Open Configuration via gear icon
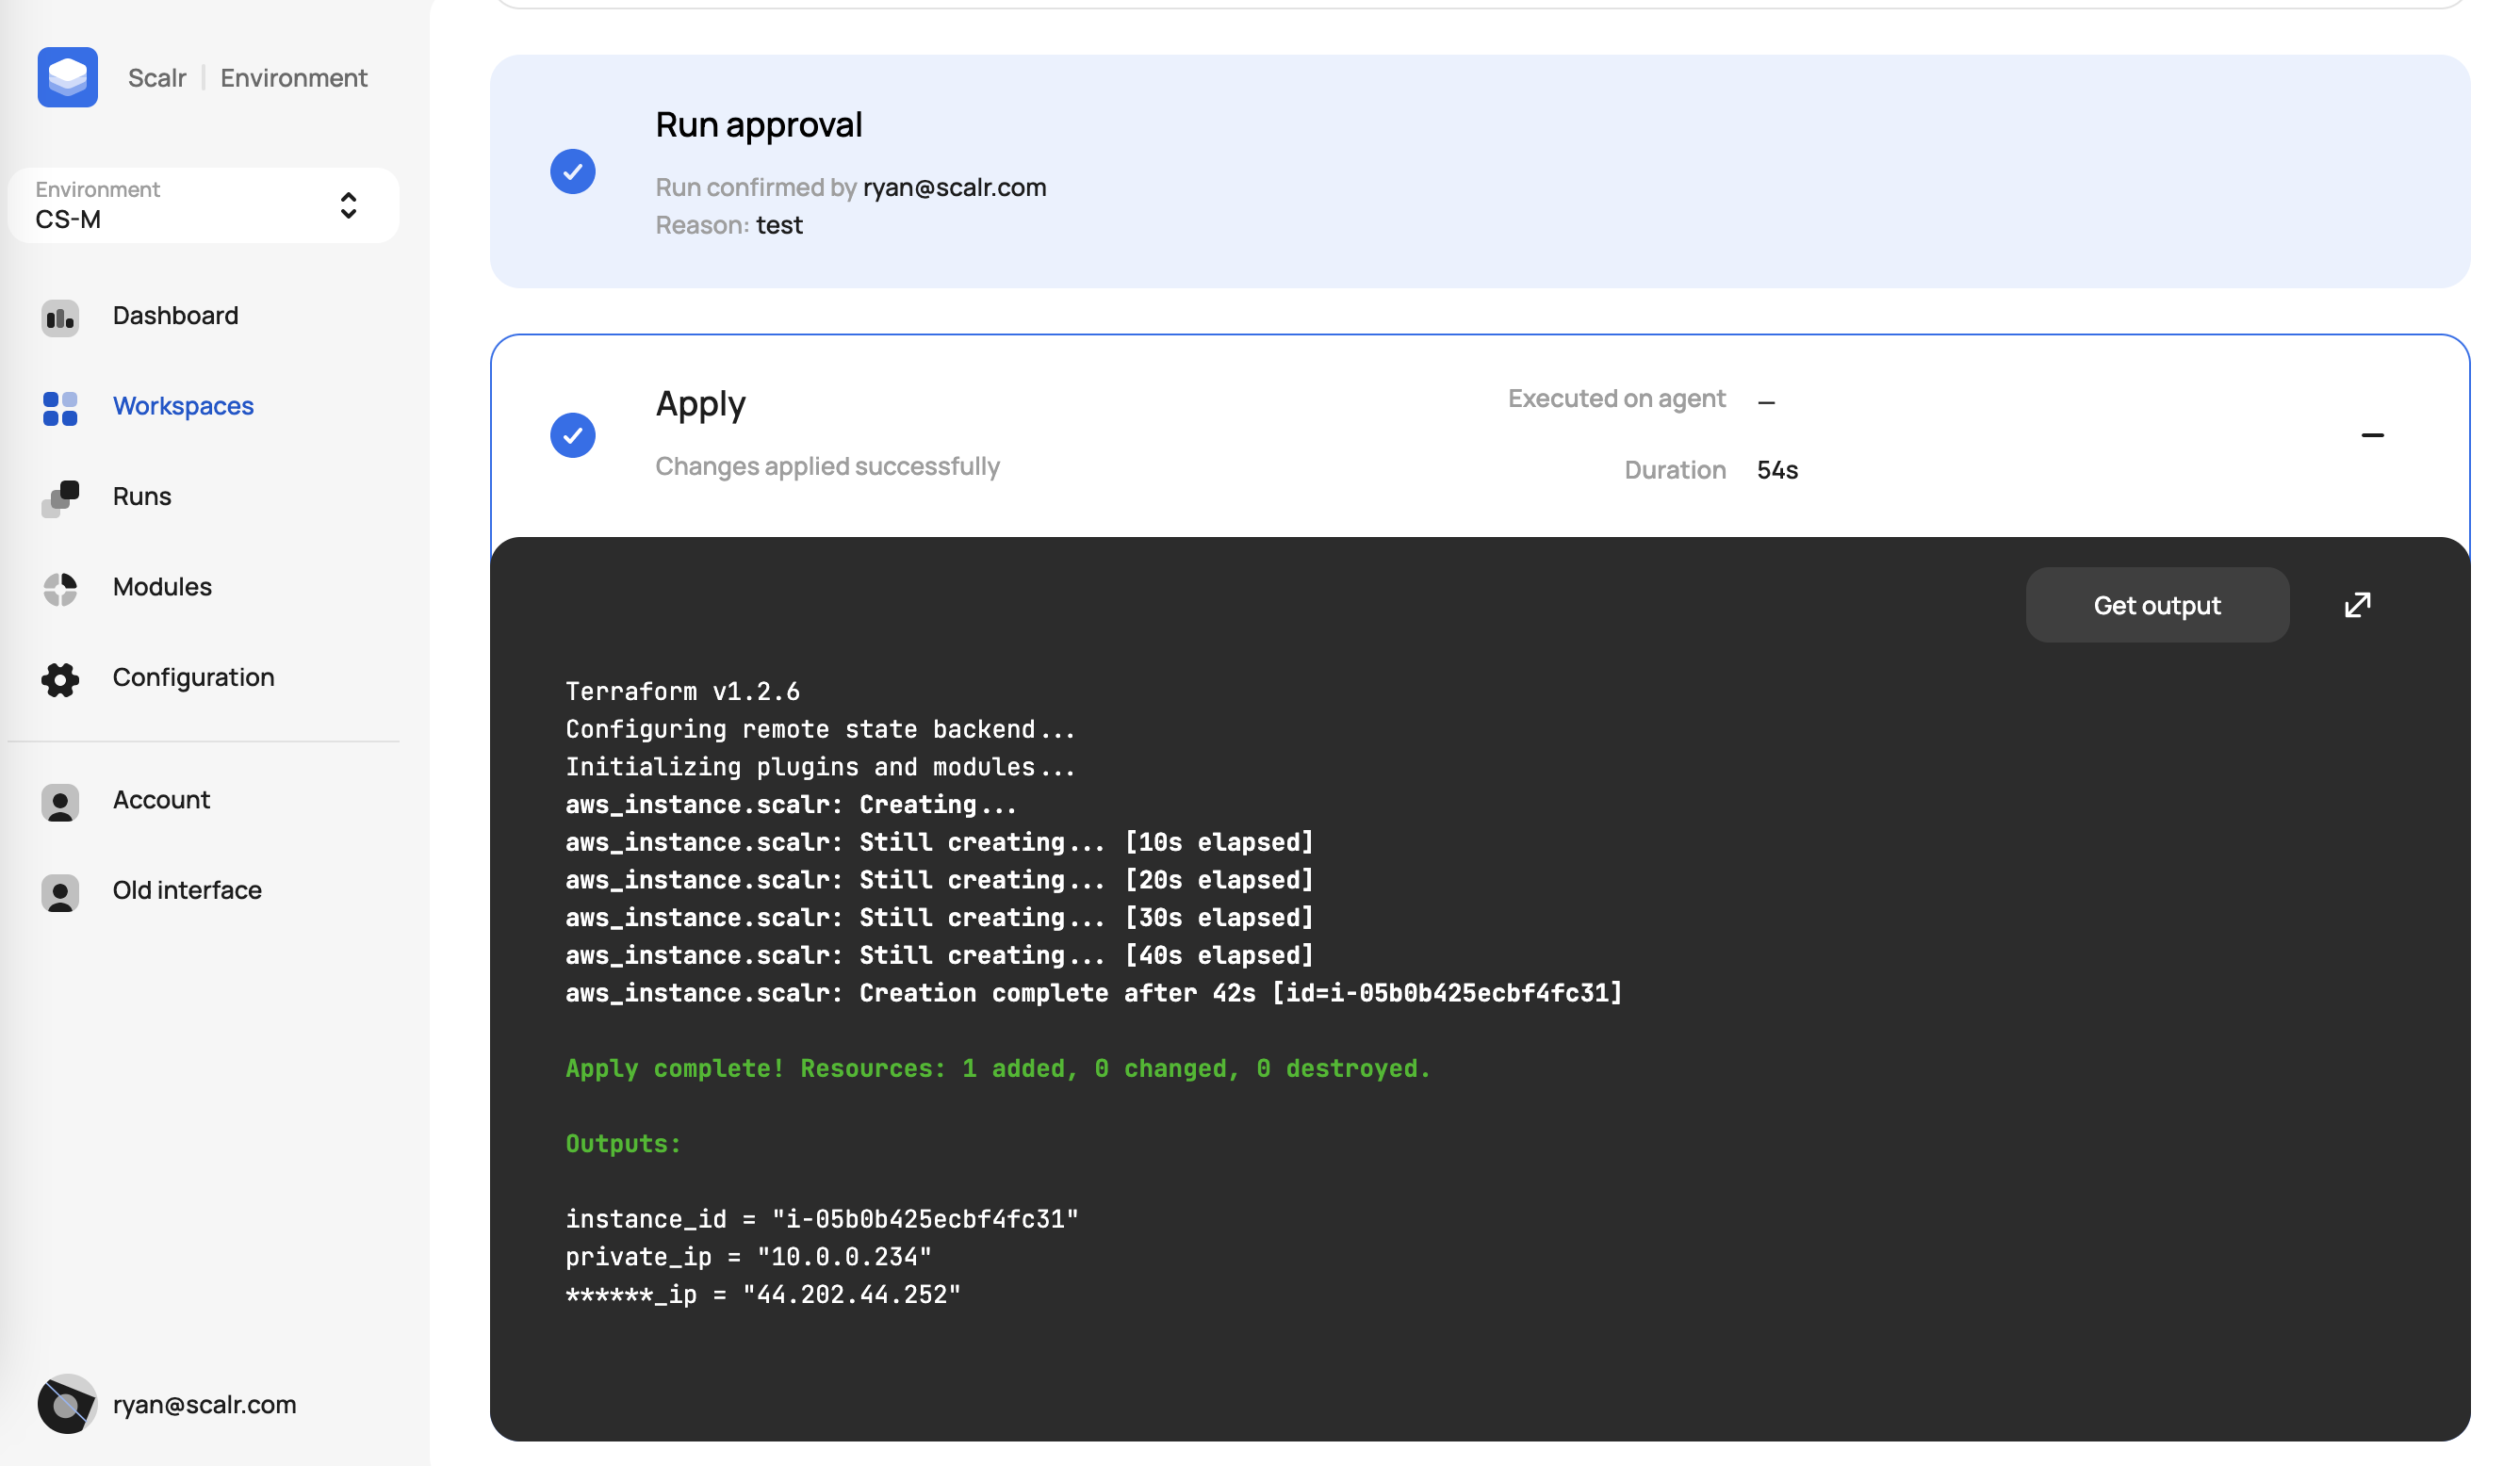Screen dimensions: 2520x1466 60,679
